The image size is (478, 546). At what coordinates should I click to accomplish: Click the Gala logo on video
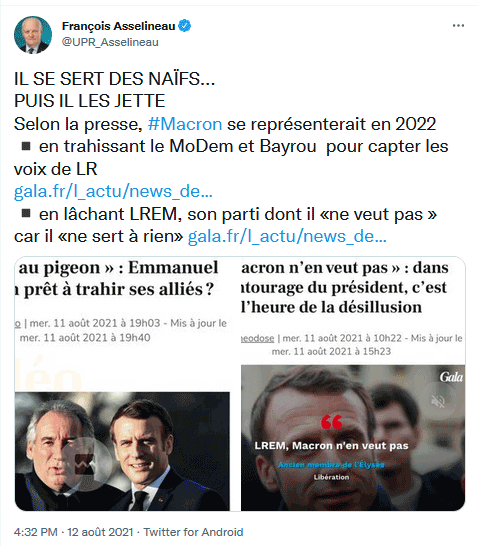[451, 377]
